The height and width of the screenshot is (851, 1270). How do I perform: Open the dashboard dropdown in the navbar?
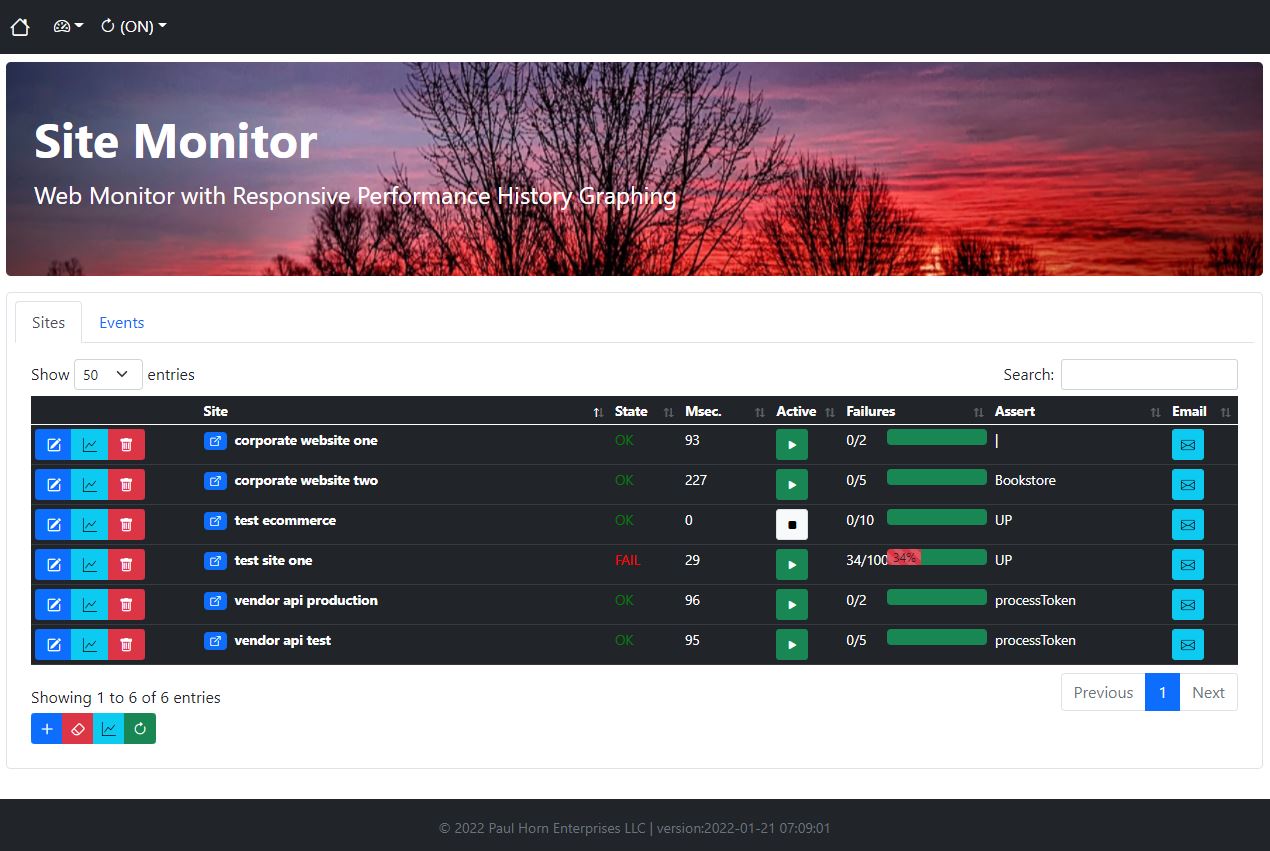pos(67,26)
